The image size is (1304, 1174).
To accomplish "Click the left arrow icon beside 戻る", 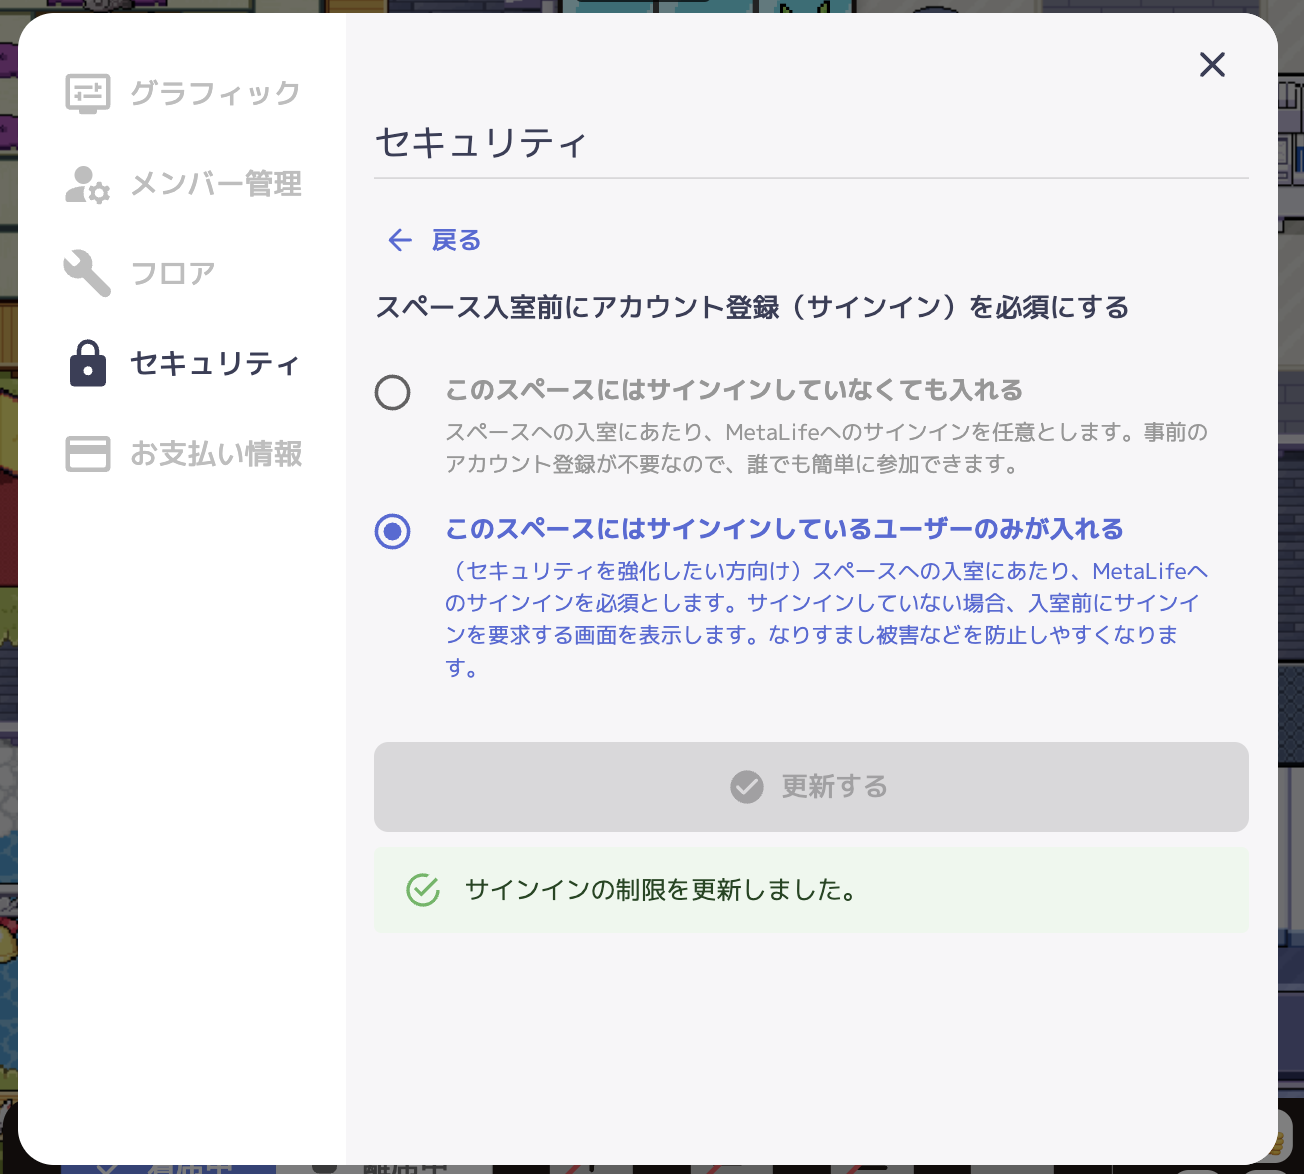I will tap(400, 240).
